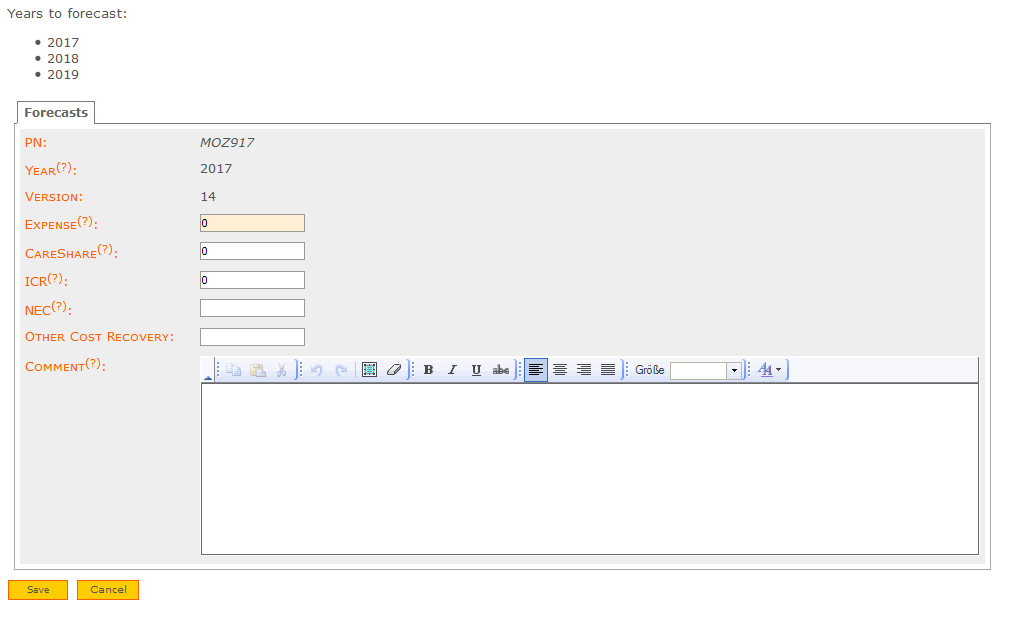1030x620 pixels.
Task: Toggle bold formatting in the comment editor
Action: (428, 370)
